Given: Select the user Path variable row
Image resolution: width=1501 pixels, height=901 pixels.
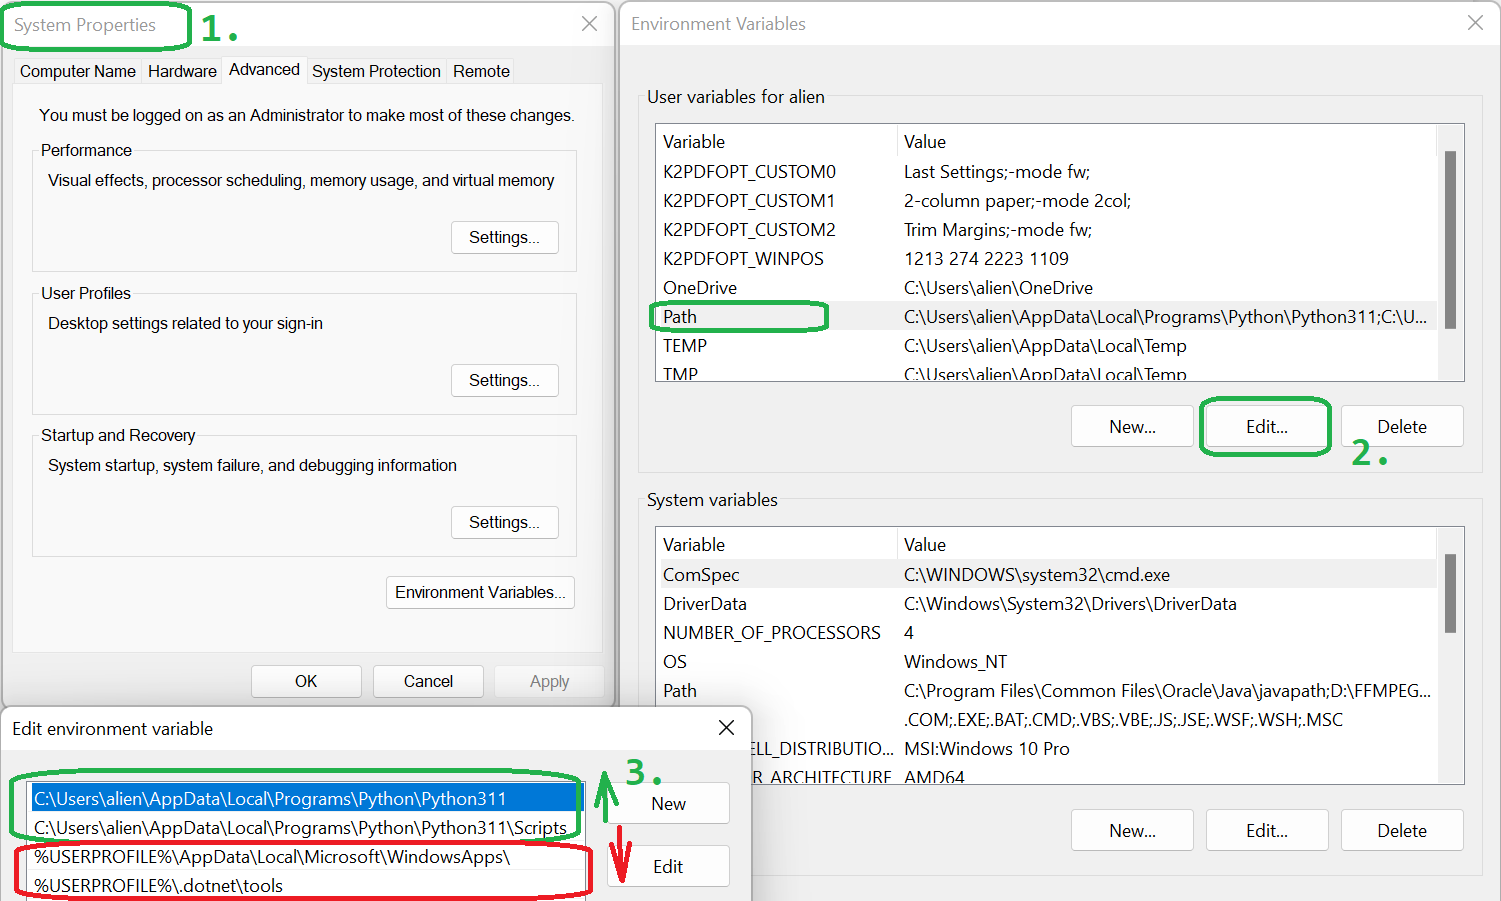Looking at the screenshot, I should click(1046, 317).
